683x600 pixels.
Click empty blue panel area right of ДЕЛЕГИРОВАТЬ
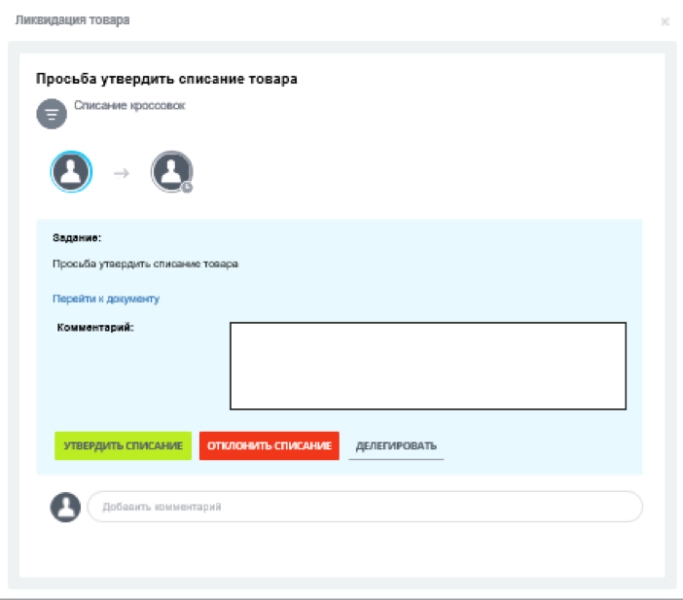pos(540,446)
